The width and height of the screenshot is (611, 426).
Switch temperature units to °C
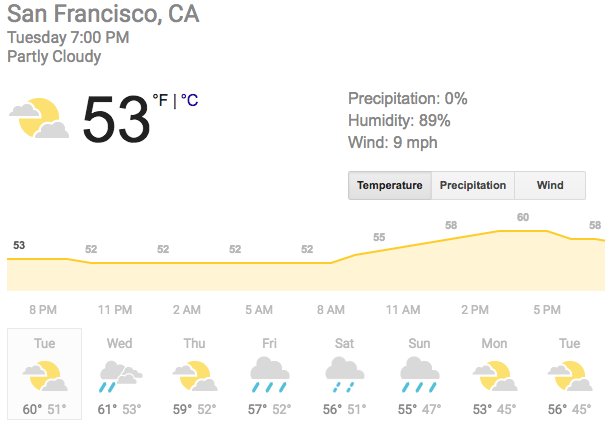189,100
